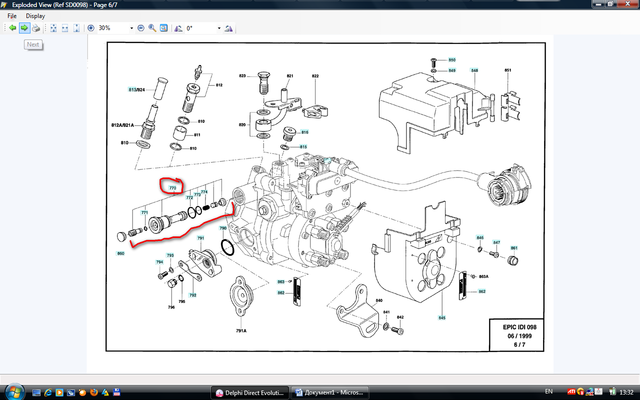The height and width of the screenshot is (400, 640).
Task: Click the rotate icon left of the angle box
Action: click(x=177, y=28)
